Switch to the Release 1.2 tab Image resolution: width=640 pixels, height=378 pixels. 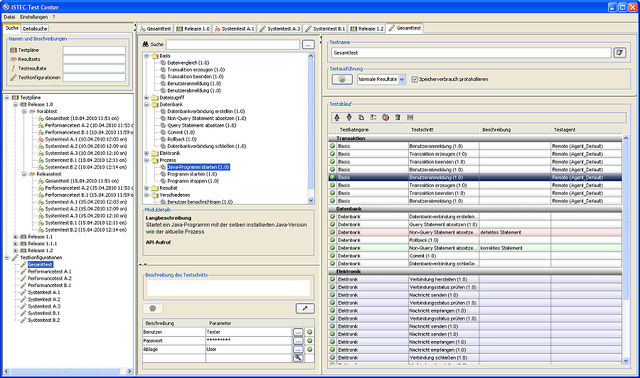coord(367,29)
